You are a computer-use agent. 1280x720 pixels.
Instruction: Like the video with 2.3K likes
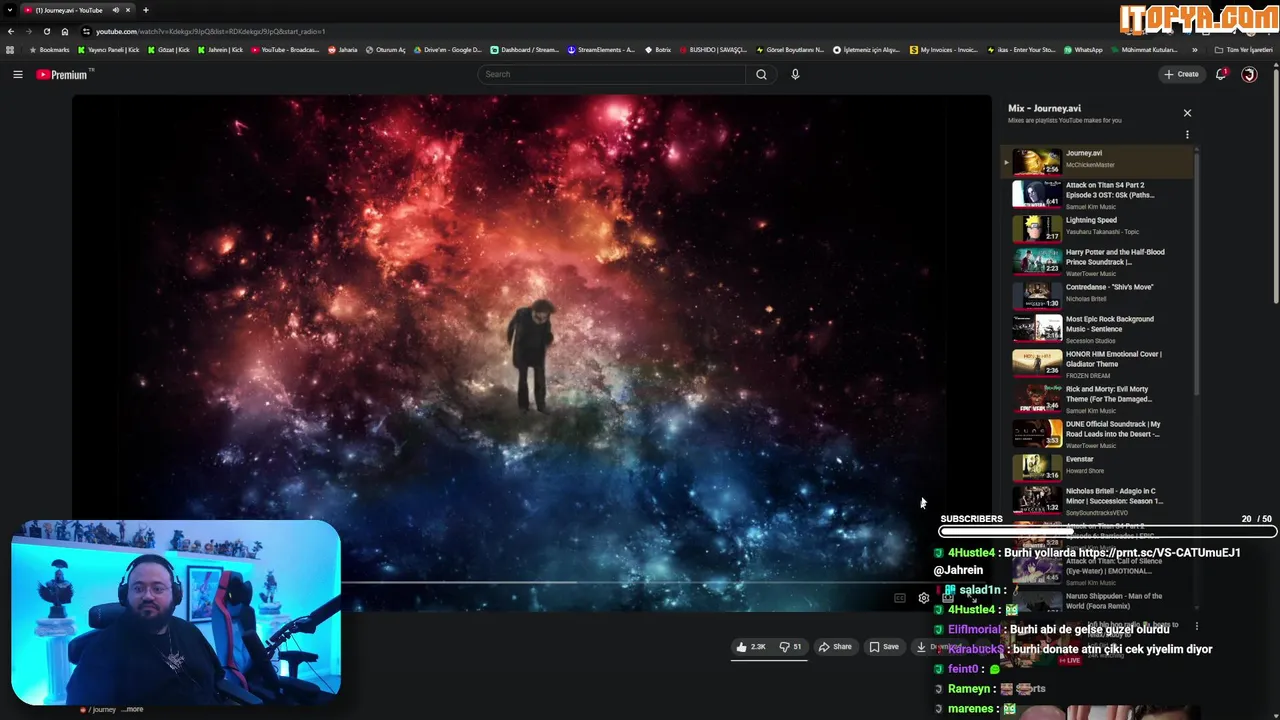pyautogui.click(x=751, y=647)
